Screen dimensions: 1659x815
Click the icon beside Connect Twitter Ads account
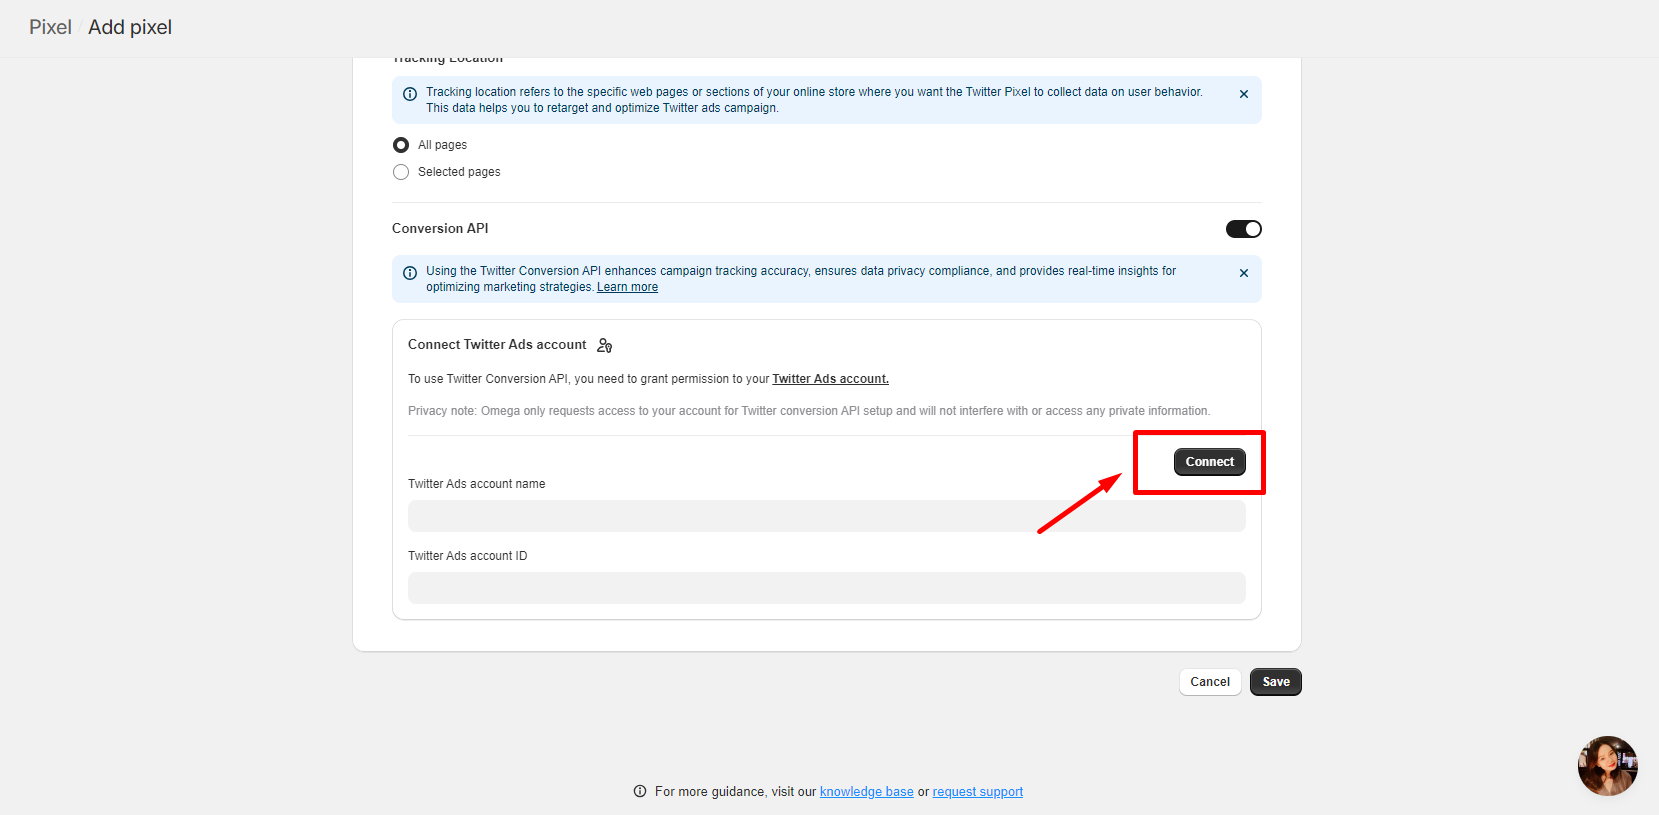pos(604,345)
